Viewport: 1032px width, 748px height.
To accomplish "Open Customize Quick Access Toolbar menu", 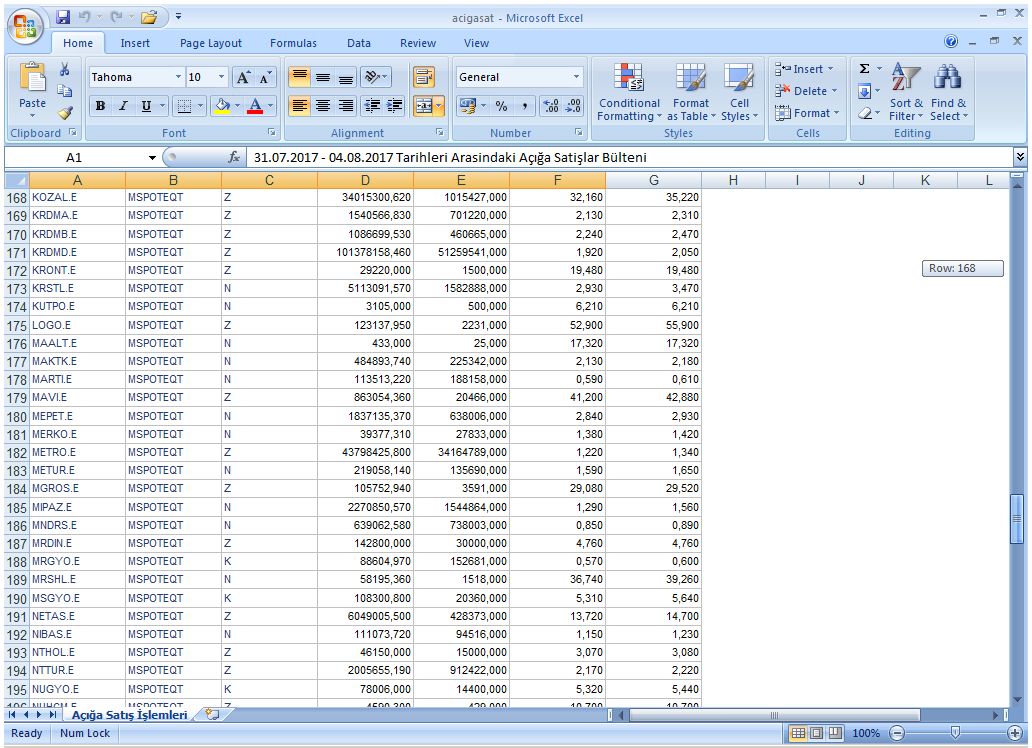I will coord(178,17).
